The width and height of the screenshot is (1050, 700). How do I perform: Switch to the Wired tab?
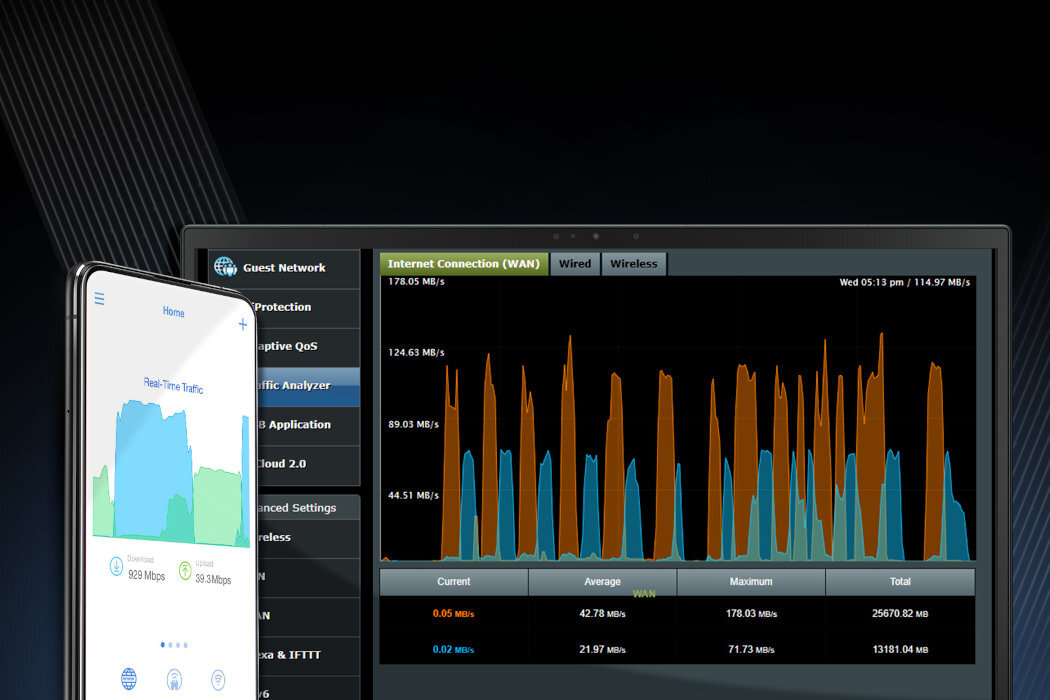pos(574,264)
